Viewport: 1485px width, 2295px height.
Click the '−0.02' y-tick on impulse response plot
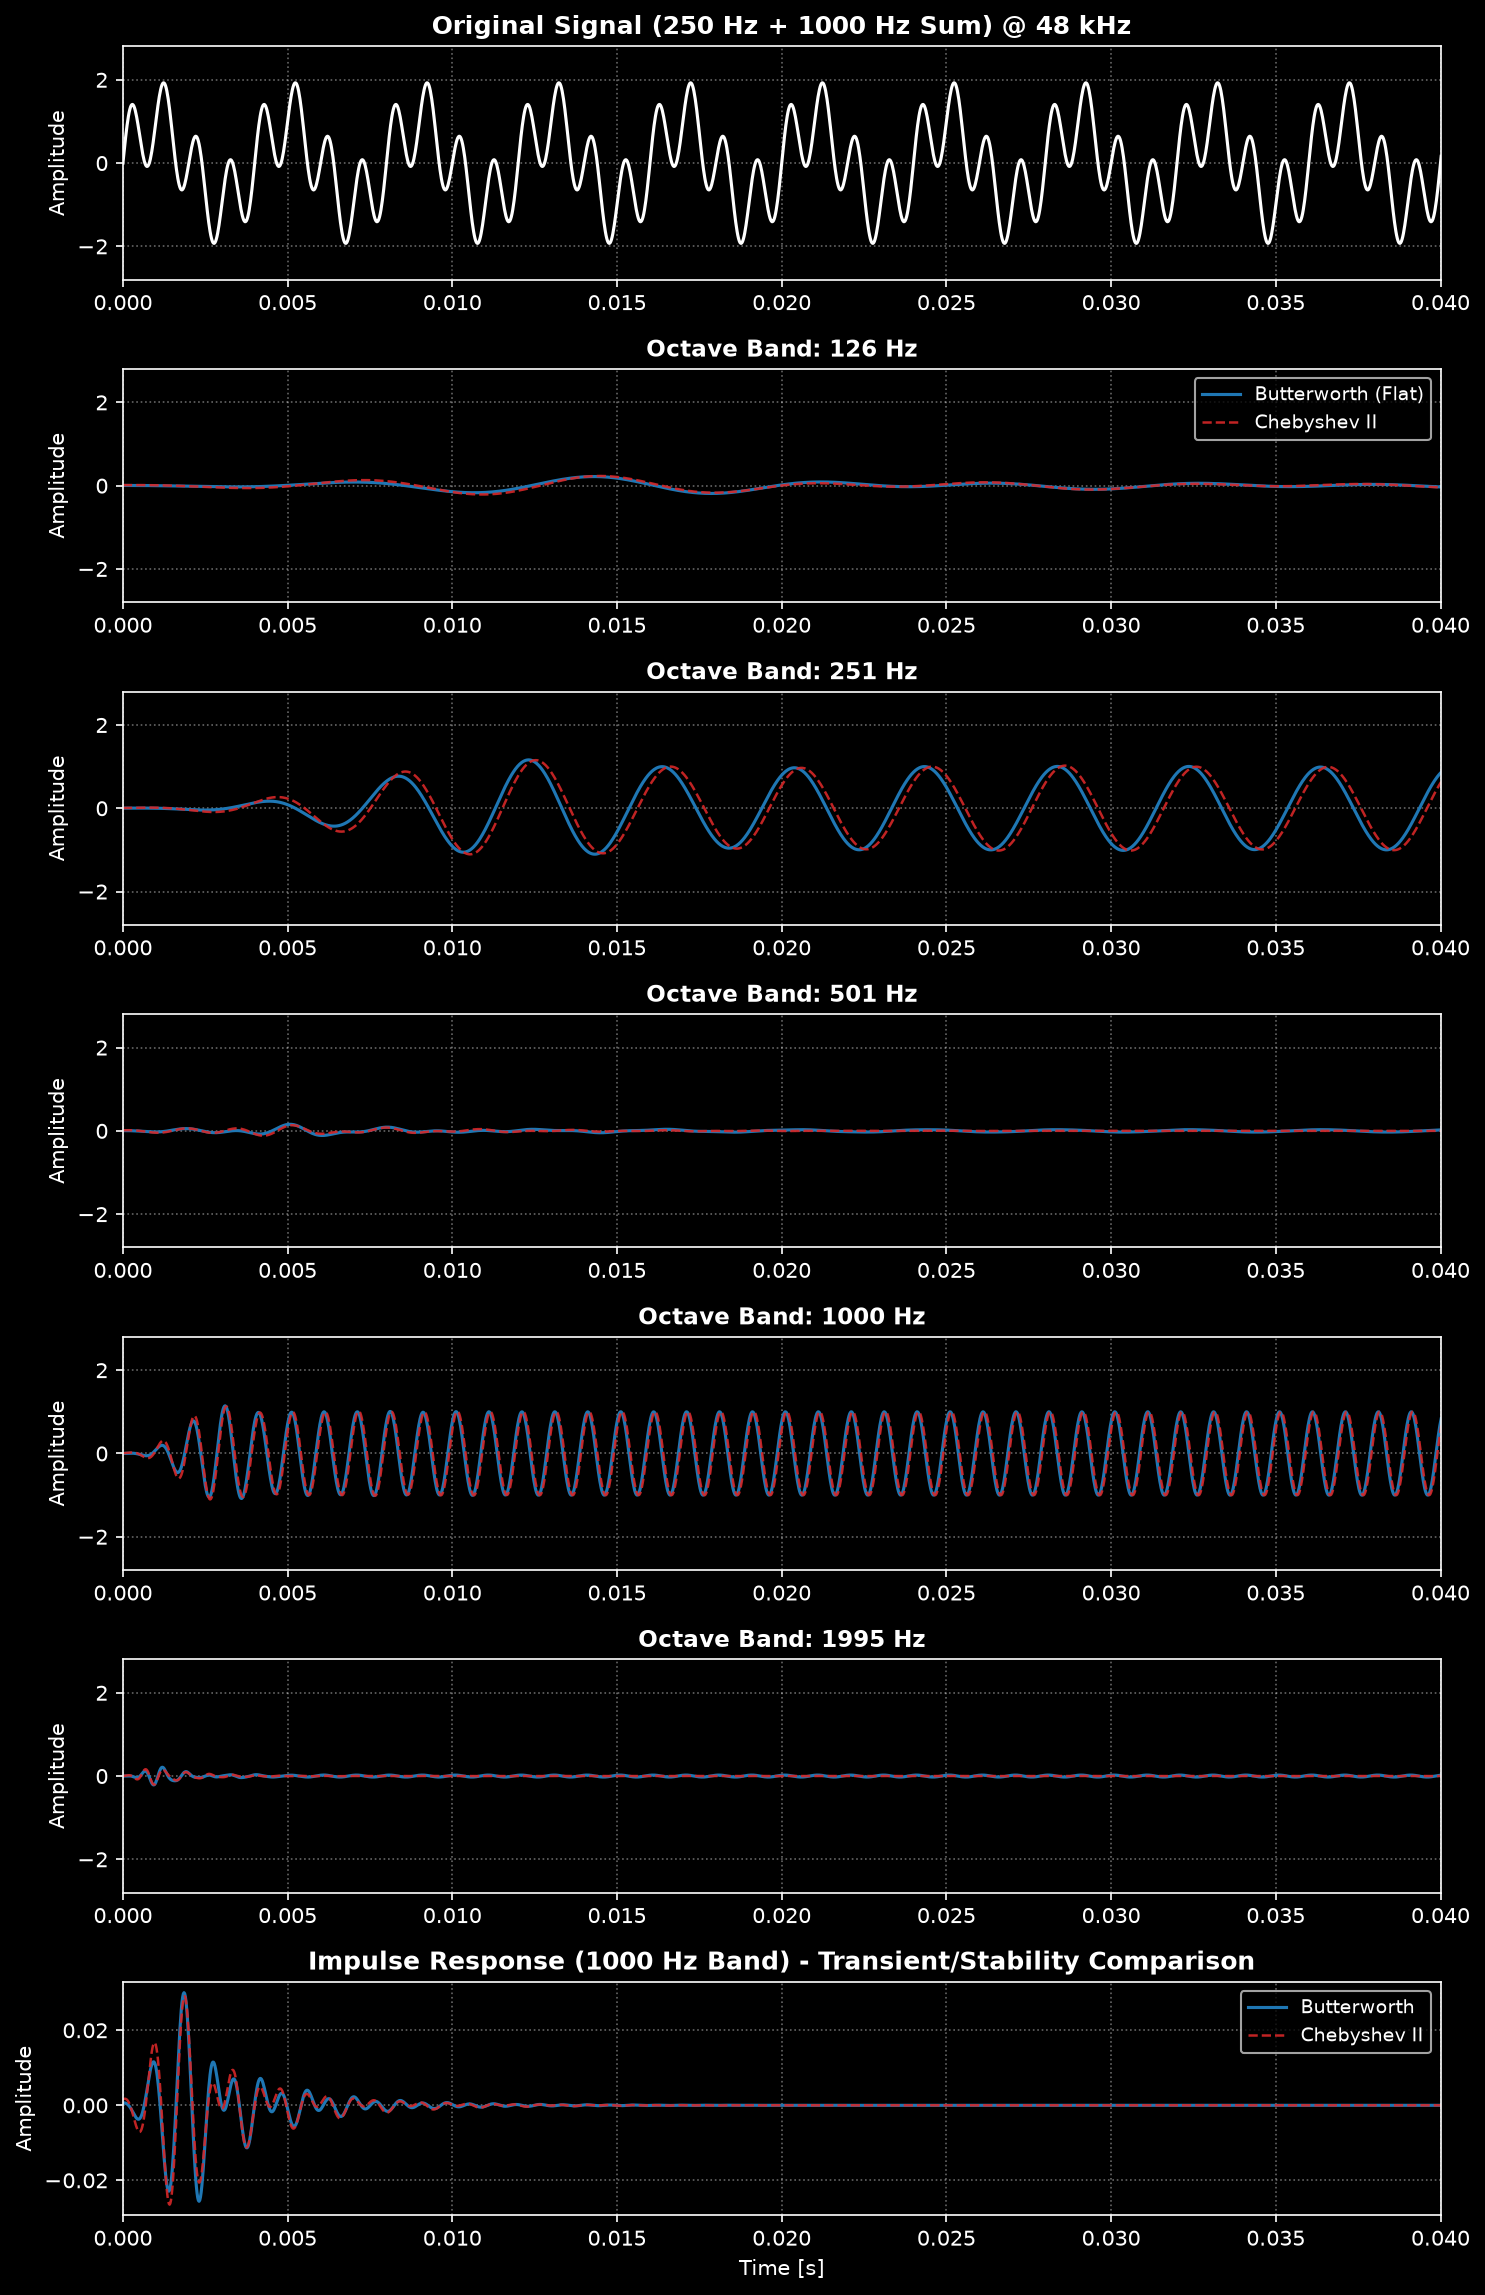click(x=77, y=2180)
